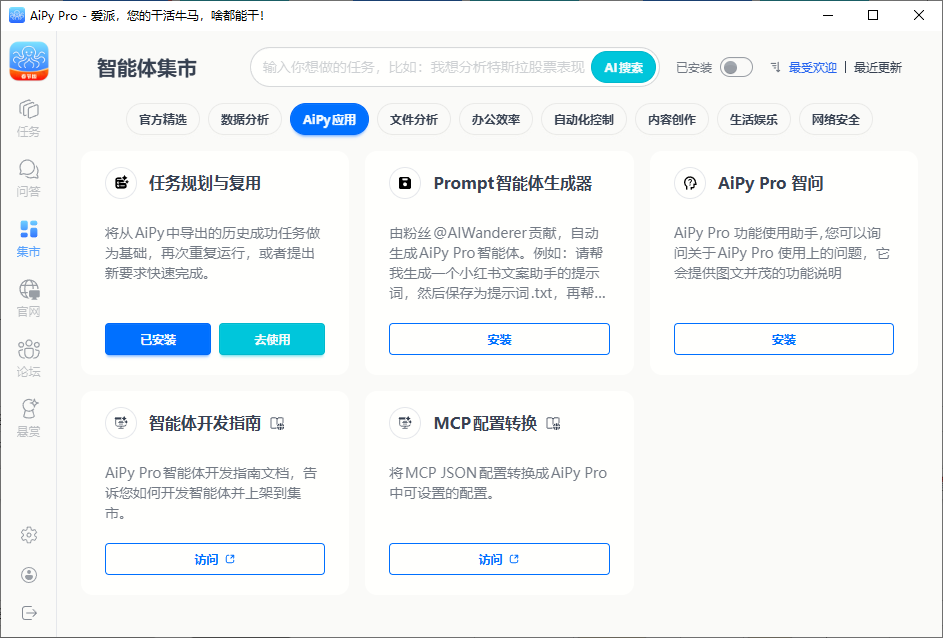Open the 问答 (Q&A) sidebar icon
The width and height of the screenshot is (943, 638).
coord(29,177)
